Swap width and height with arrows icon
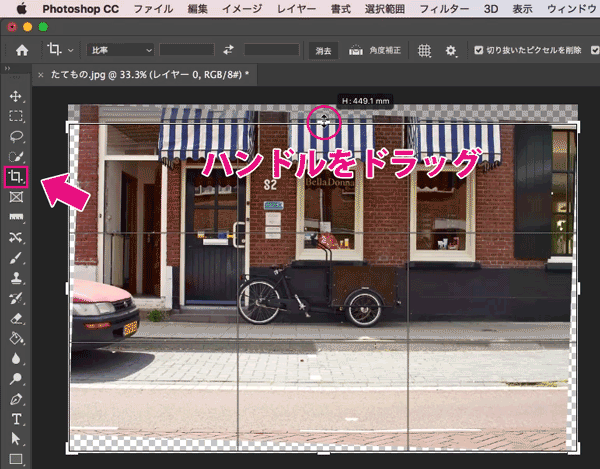600x469 pixels. [x=228, y=49]
